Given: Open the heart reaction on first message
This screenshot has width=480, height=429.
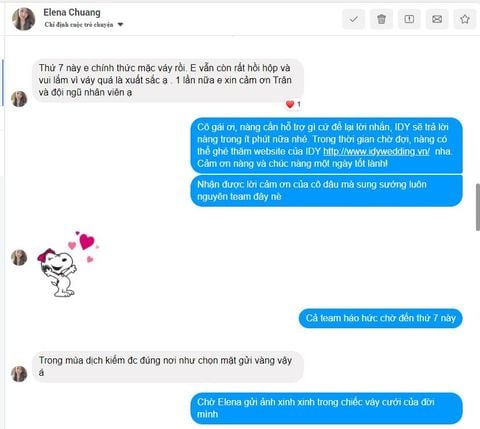Looking at the screenshot, I should tap(293, 104).
